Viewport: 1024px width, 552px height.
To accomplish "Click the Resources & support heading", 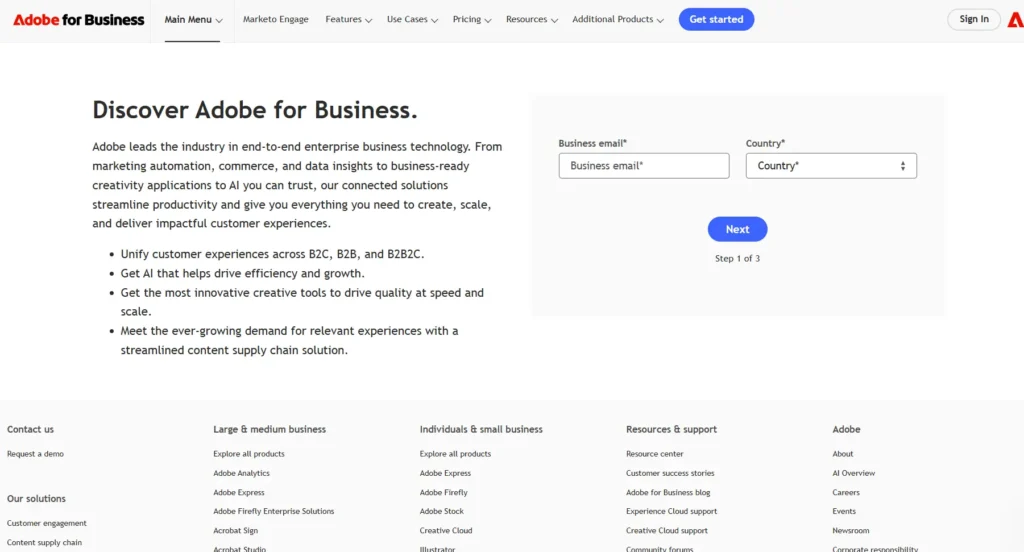I will pyautogui.click(x=671, y=429).
